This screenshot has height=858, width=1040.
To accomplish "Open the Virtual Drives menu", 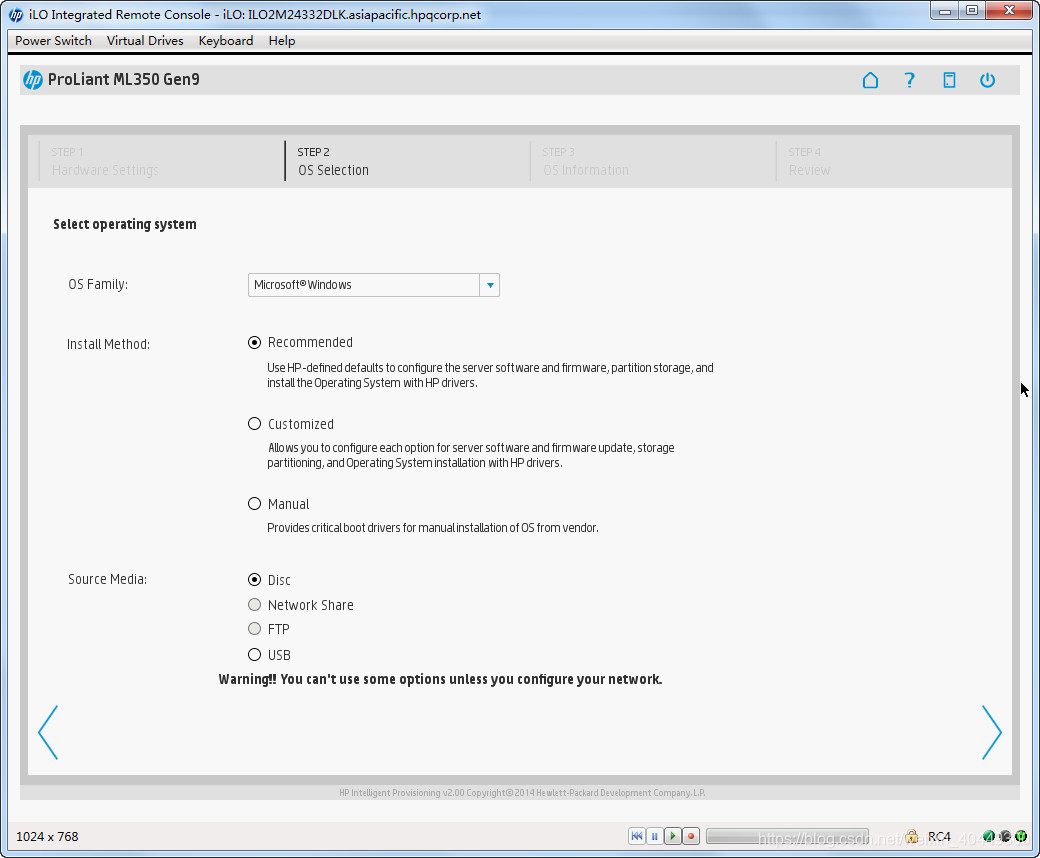I will click(145, 40).
